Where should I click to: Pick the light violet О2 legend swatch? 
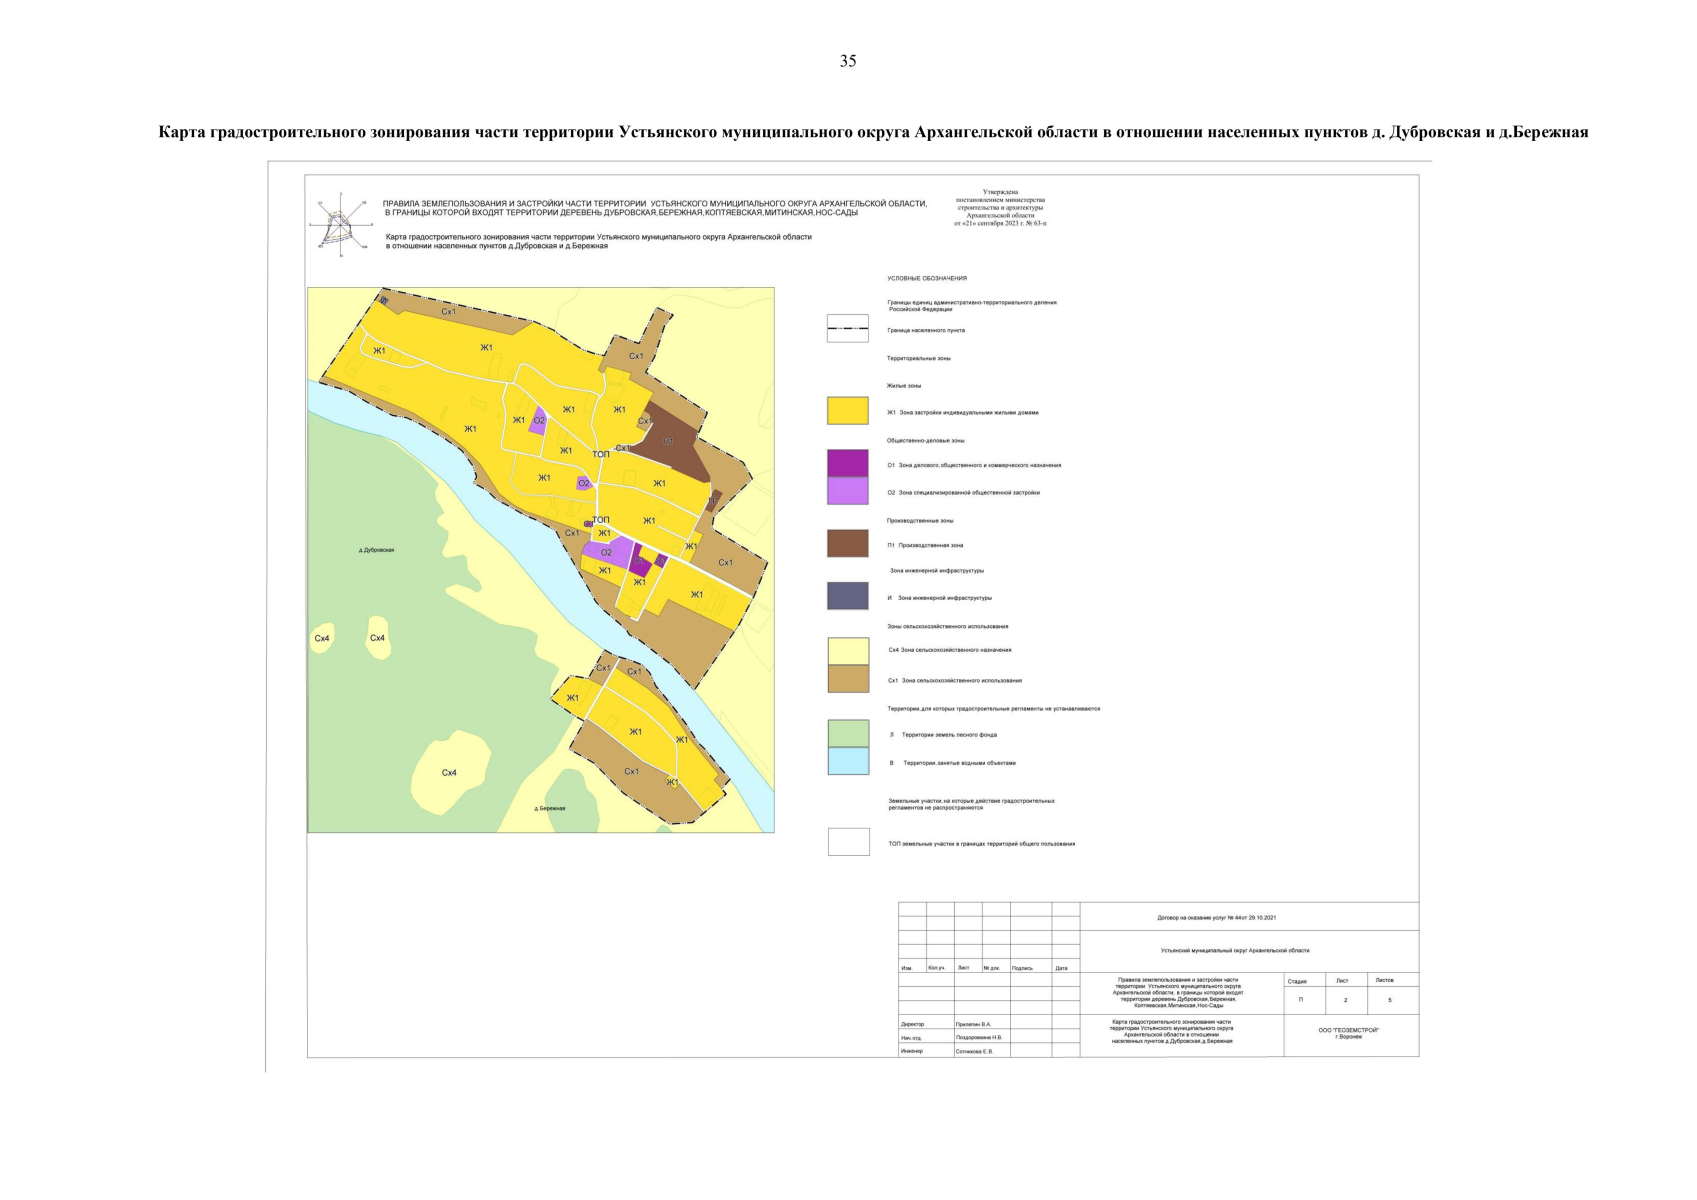coord(847,491)
